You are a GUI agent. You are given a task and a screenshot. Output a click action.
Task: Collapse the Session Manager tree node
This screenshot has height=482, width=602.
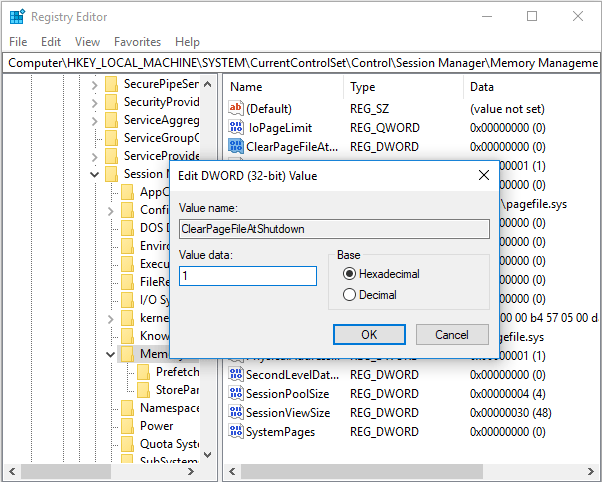tap(94, 175)
